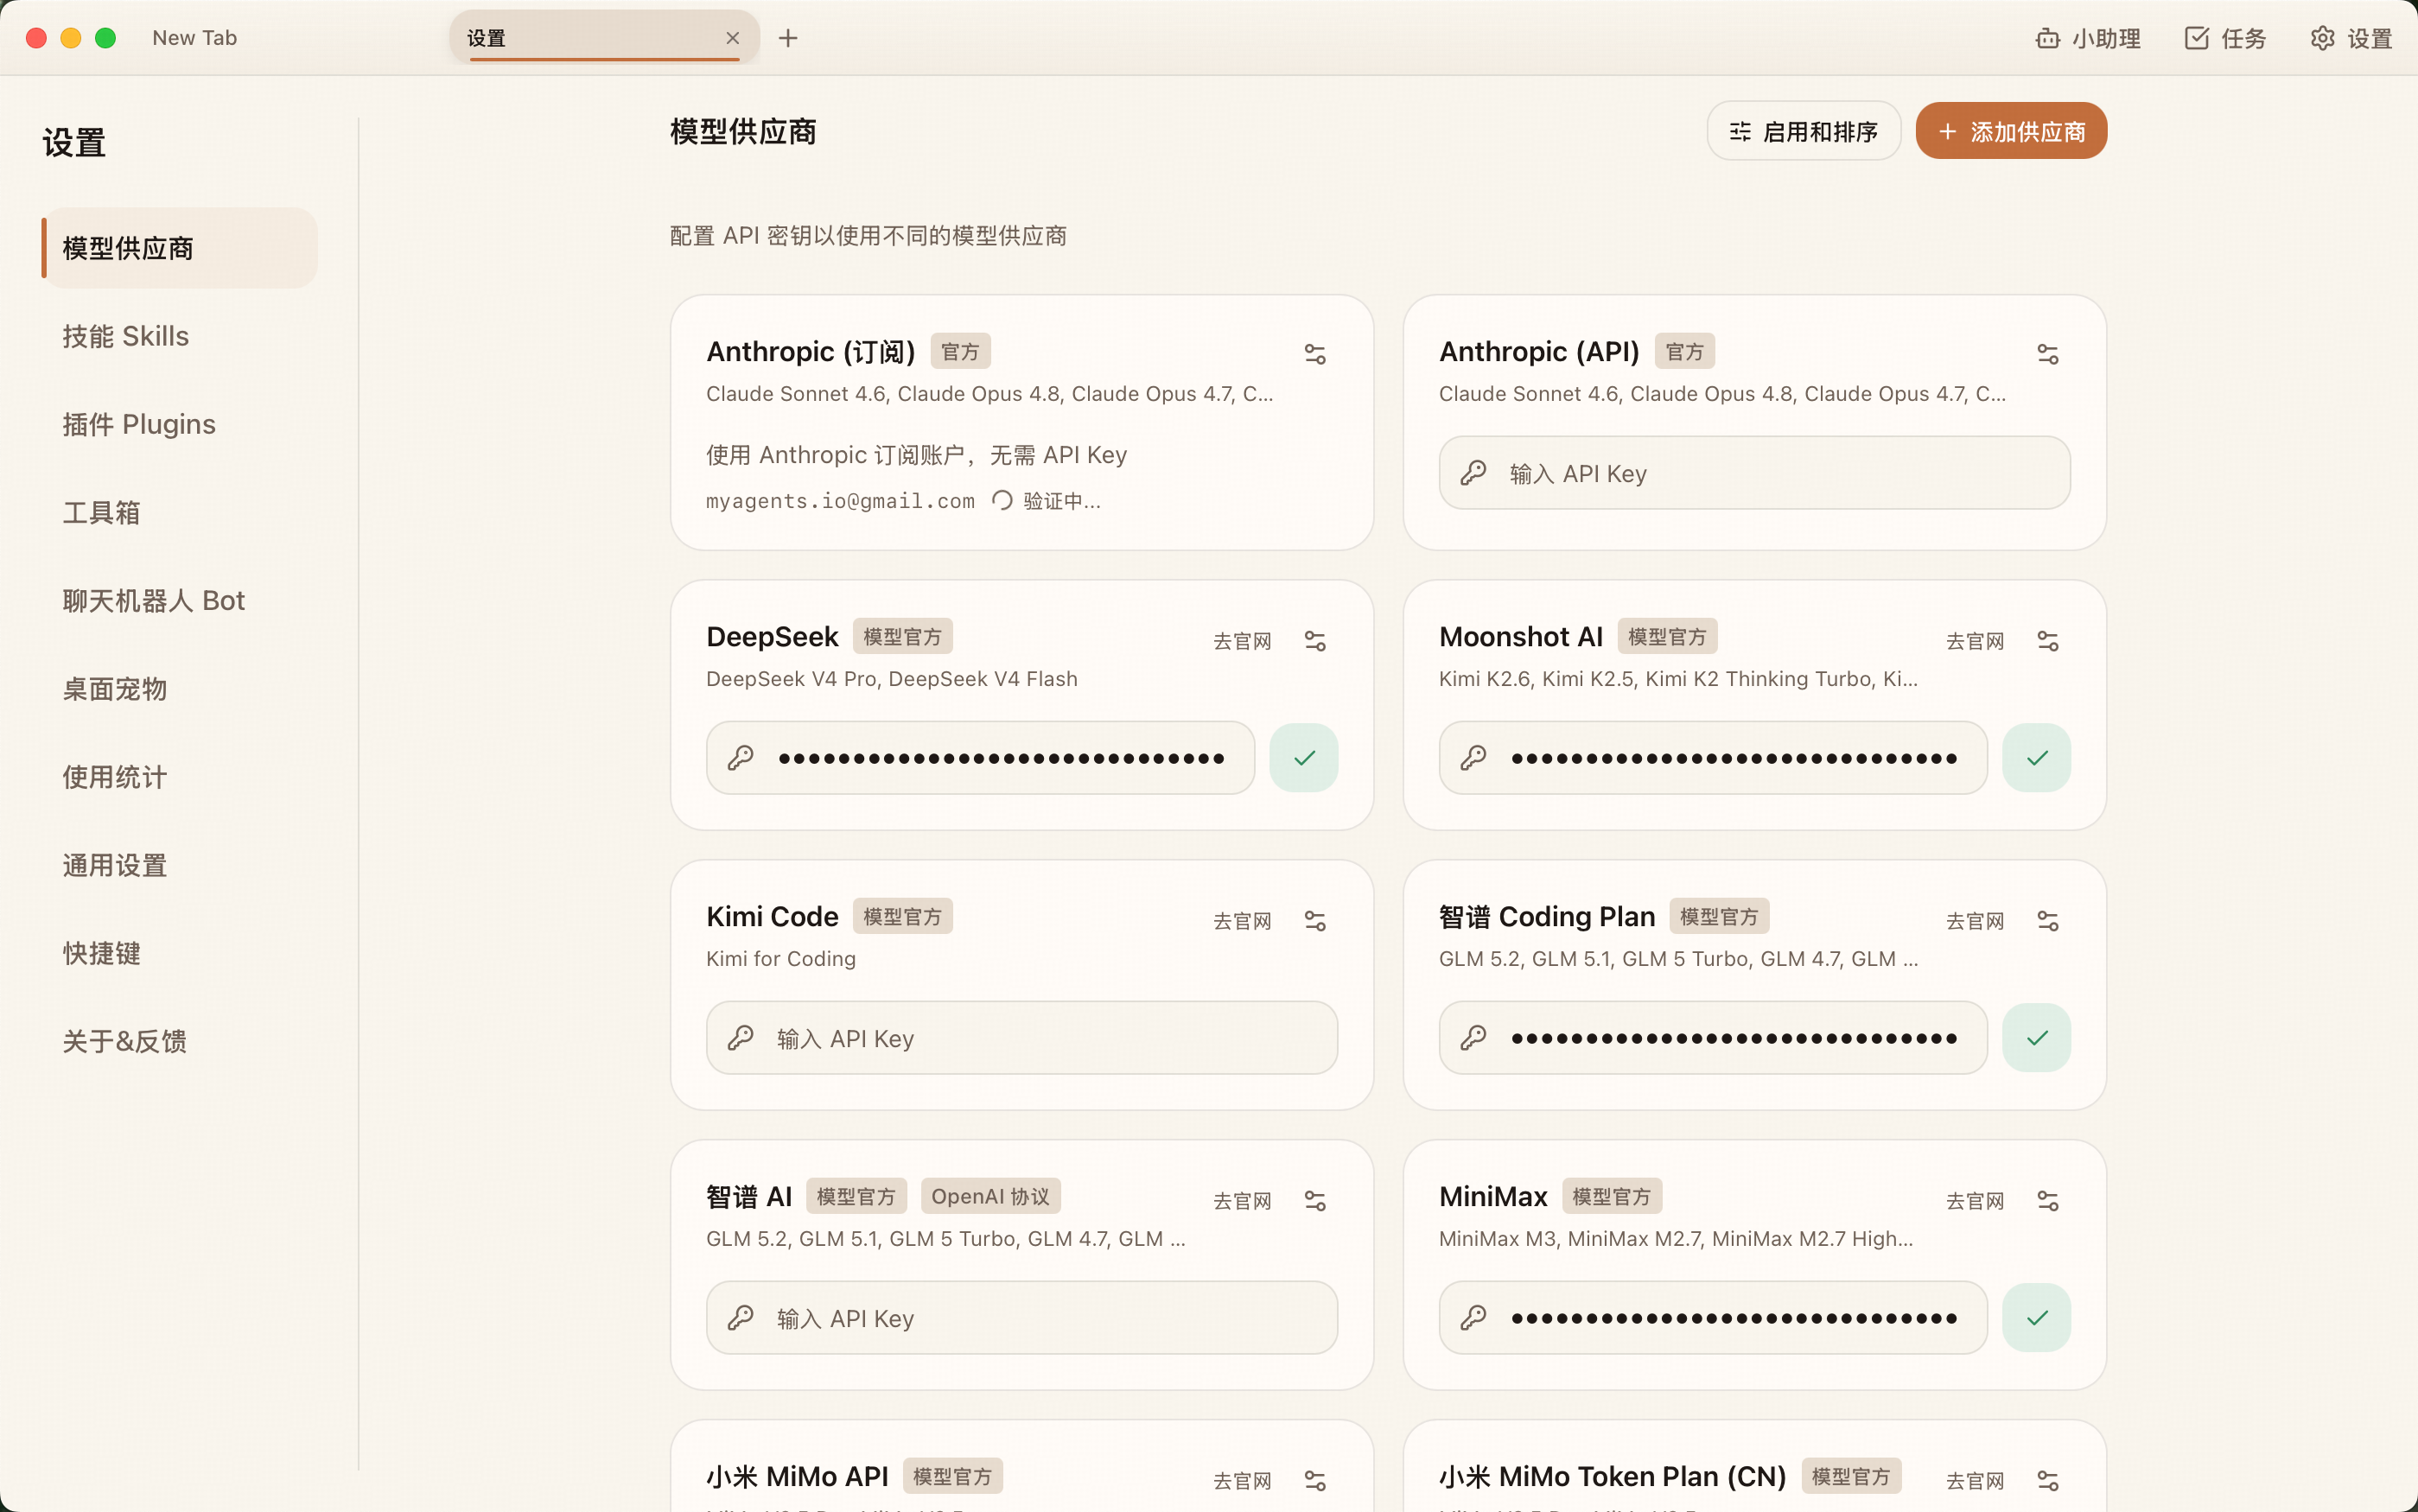Click the 添加供应商 button

2011,131
